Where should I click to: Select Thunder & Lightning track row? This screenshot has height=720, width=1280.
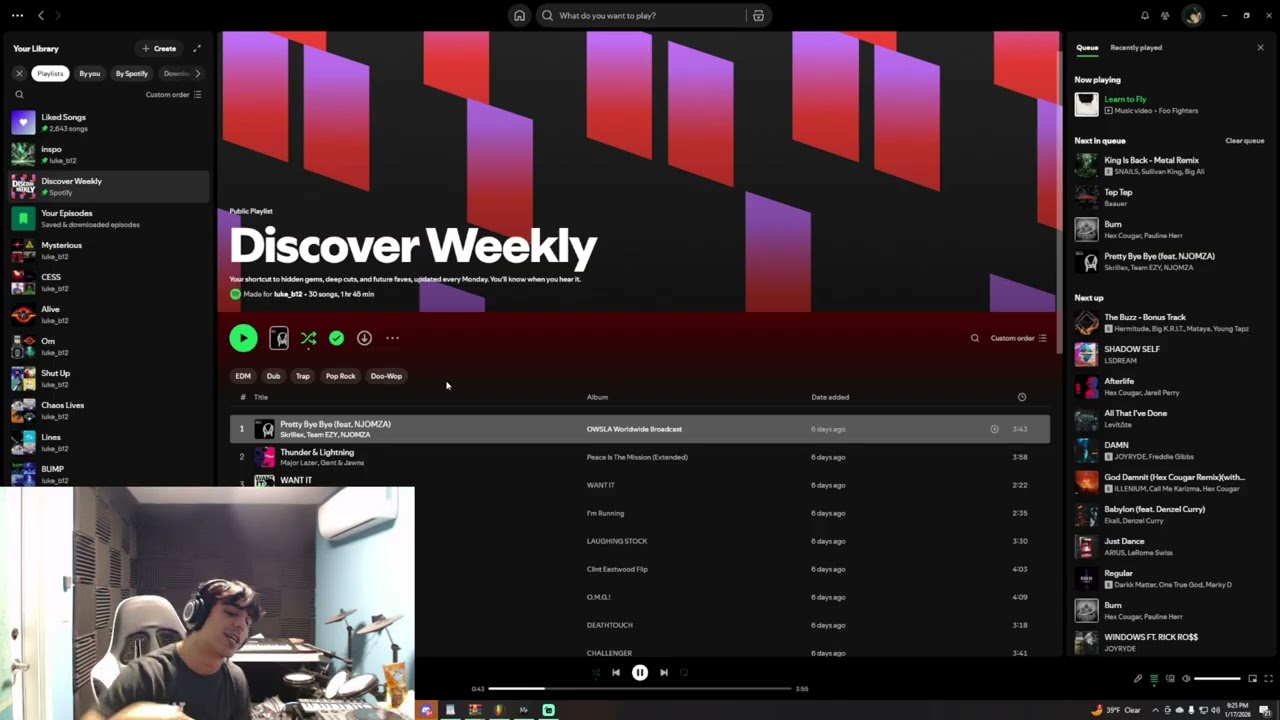640,457
